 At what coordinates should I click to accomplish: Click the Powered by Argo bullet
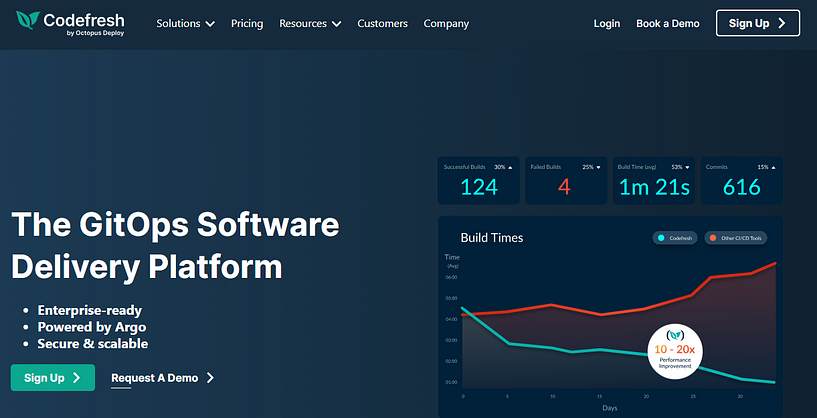[x=92, y=327]
